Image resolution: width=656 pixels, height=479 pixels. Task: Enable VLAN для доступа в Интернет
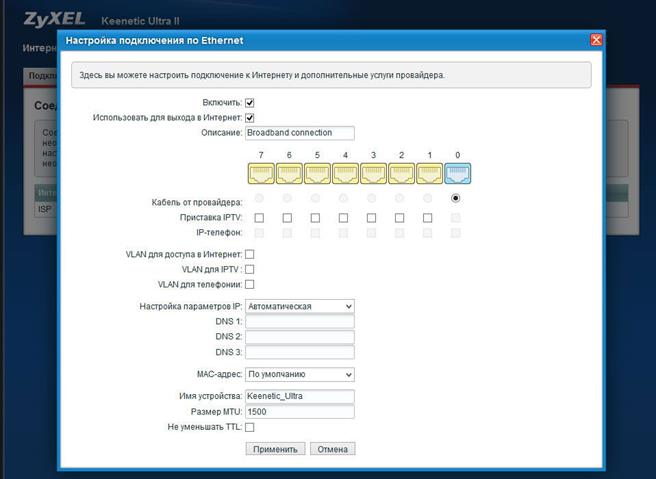point(249,254)
